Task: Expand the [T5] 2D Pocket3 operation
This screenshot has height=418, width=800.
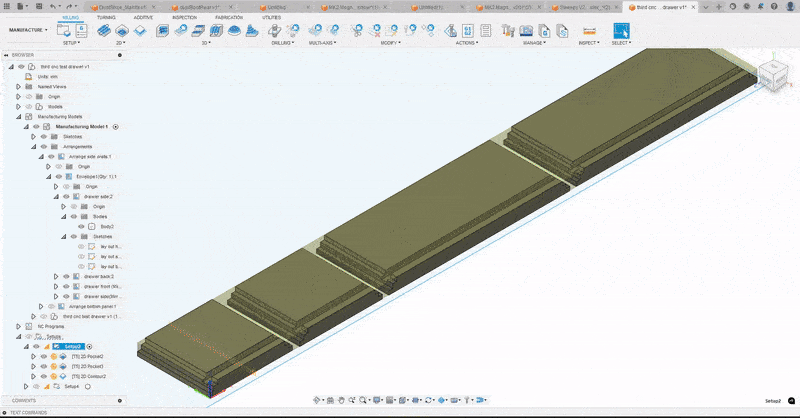Action: coord(34,366)
